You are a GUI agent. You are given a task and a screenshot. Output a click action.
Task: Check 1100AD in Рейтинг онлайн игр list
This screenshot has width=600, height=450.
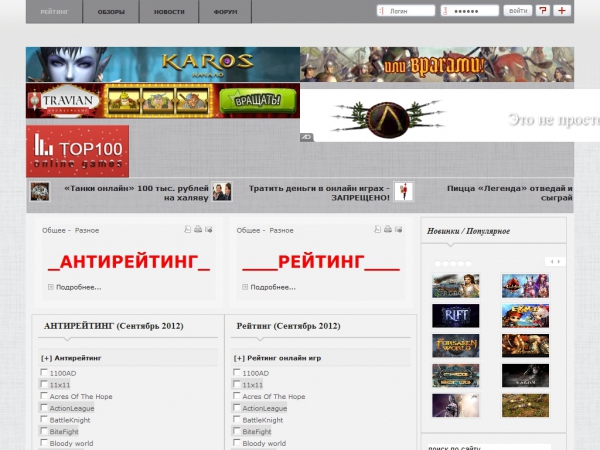pyautogui.click(x=237, y=372)
